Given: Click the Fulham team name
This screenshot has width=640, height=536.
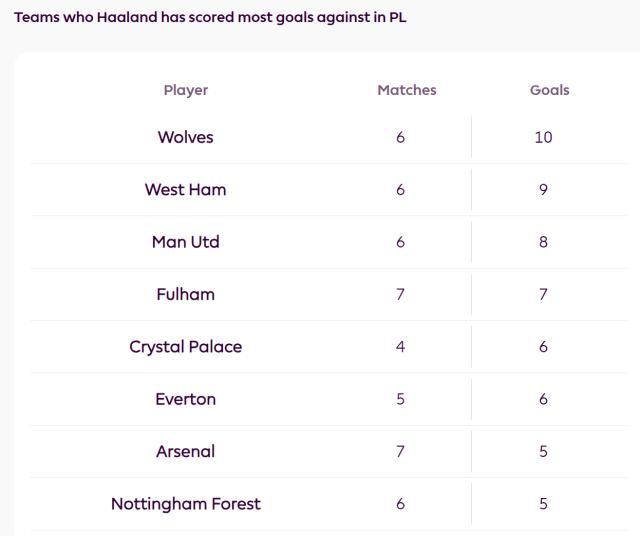Looking at the screenshot, I should pos(186,294).
